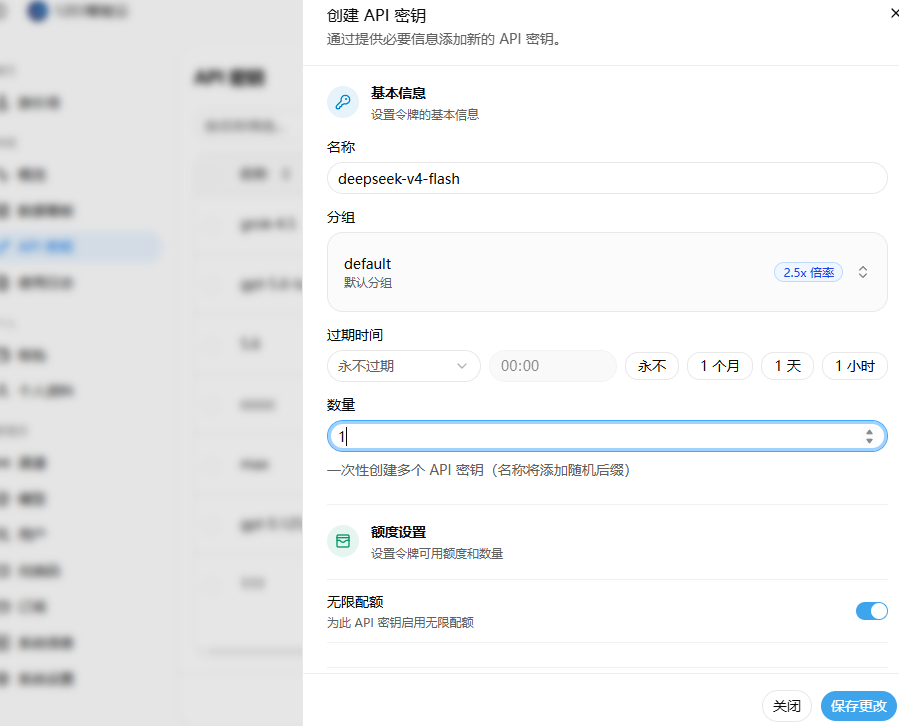Select the 1 小时 expiry preset
This screenshot has height=726, width=899.
(855, 366)
